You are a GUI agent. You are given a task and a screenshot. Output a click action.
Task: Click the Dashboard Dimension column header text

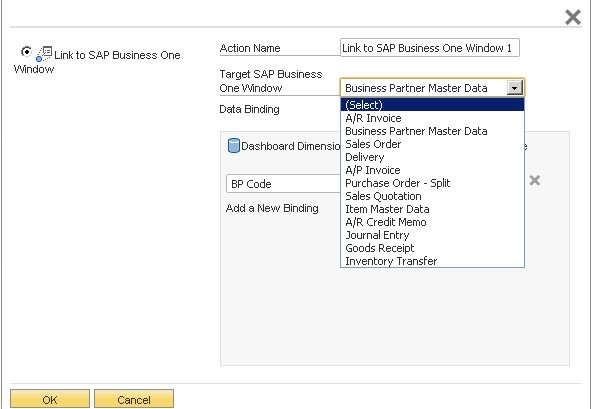coord(291,146)
